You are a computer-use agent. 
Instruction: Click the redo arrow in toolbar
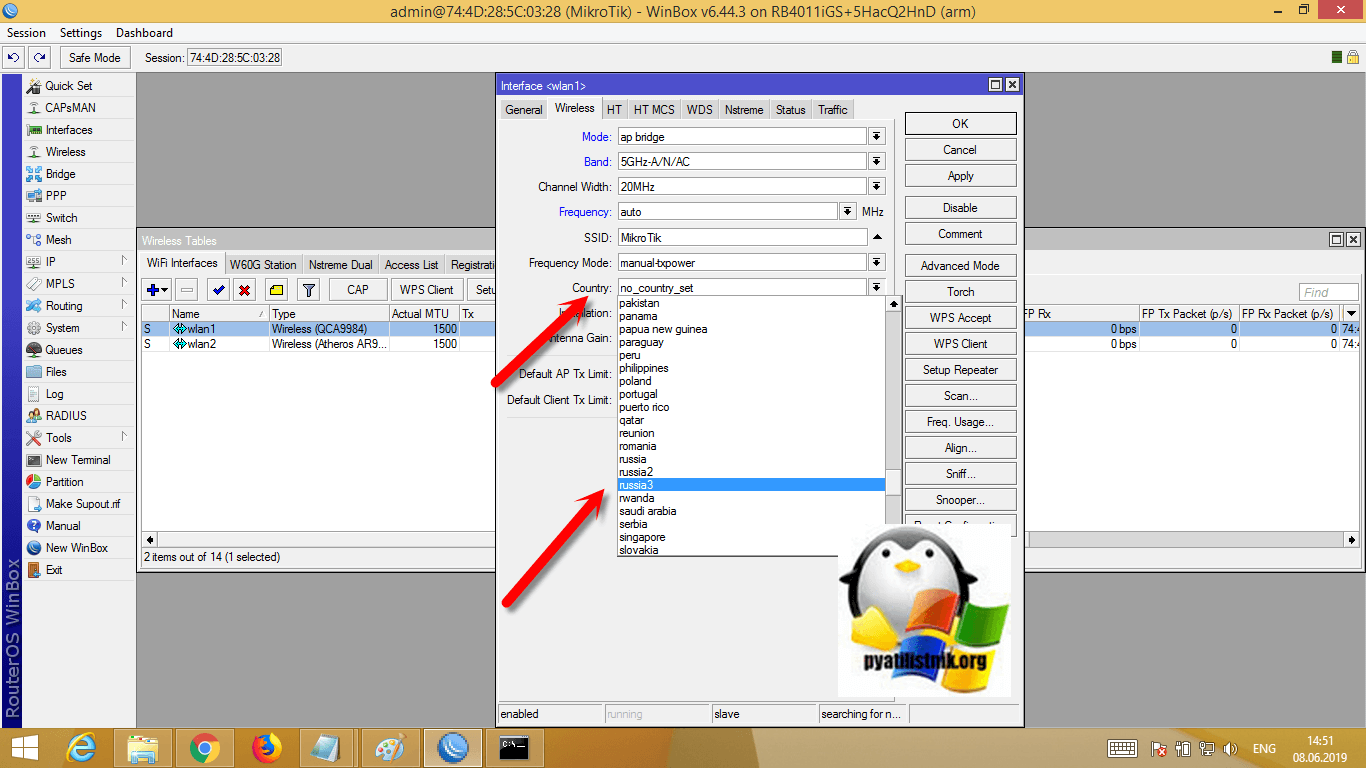click(39, 58)
